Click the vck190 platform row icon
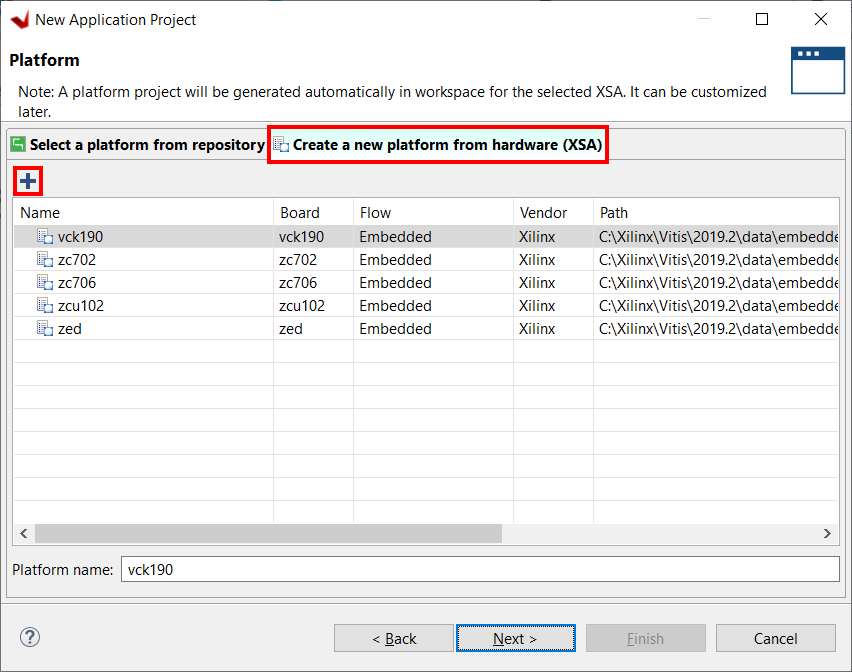Image resolution: width=852 pixels, height=672 pixels. pyautogui.click(x=45, y=236)
